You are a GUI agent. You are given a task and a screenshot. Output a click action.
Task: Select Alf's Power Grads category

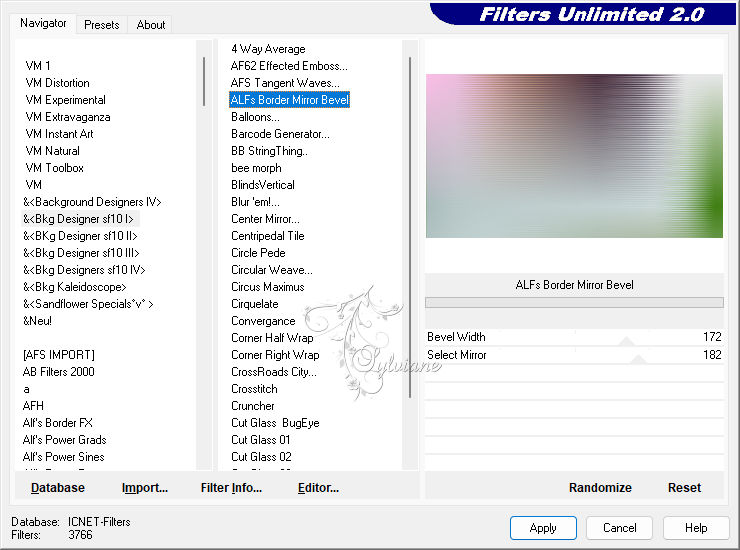click(65, 440)
